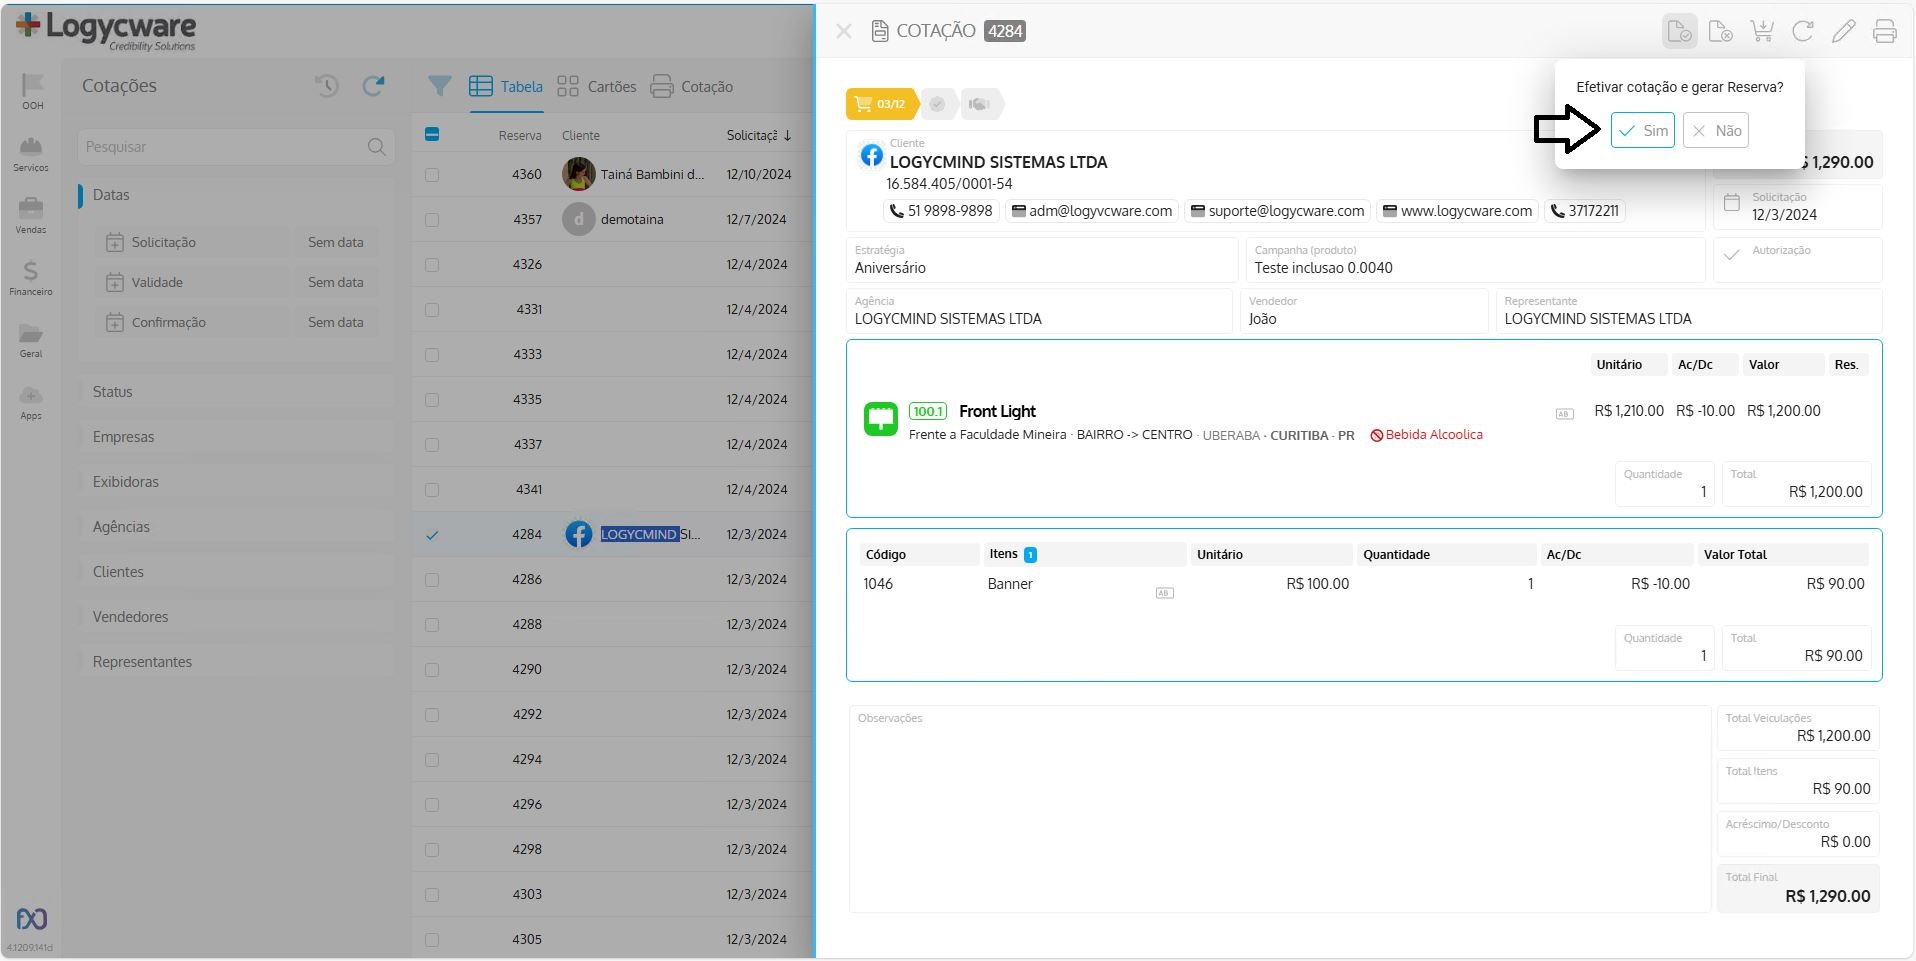The width and height of the screenshot is (1916, 961).
Task: Click the yellow 03/12 cart stage badge
Action: coord(881,104)
